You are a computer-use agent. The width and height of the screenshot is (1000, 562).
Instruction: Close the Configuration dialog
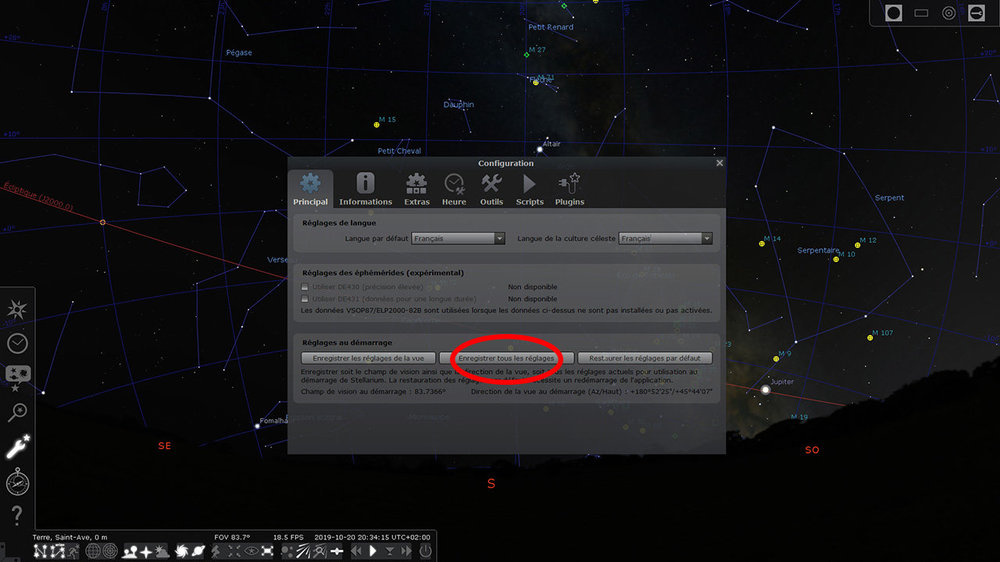click(719, 163)
